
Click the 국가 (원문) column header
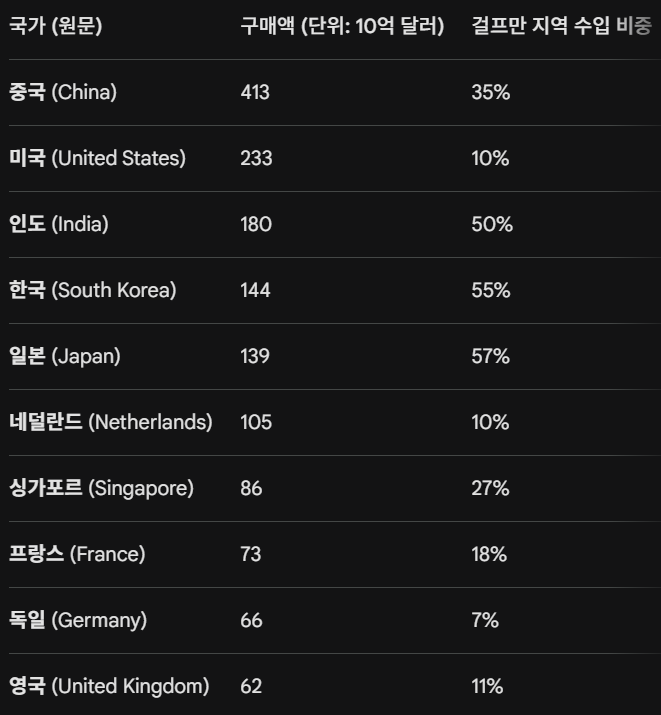coord(56,26)
